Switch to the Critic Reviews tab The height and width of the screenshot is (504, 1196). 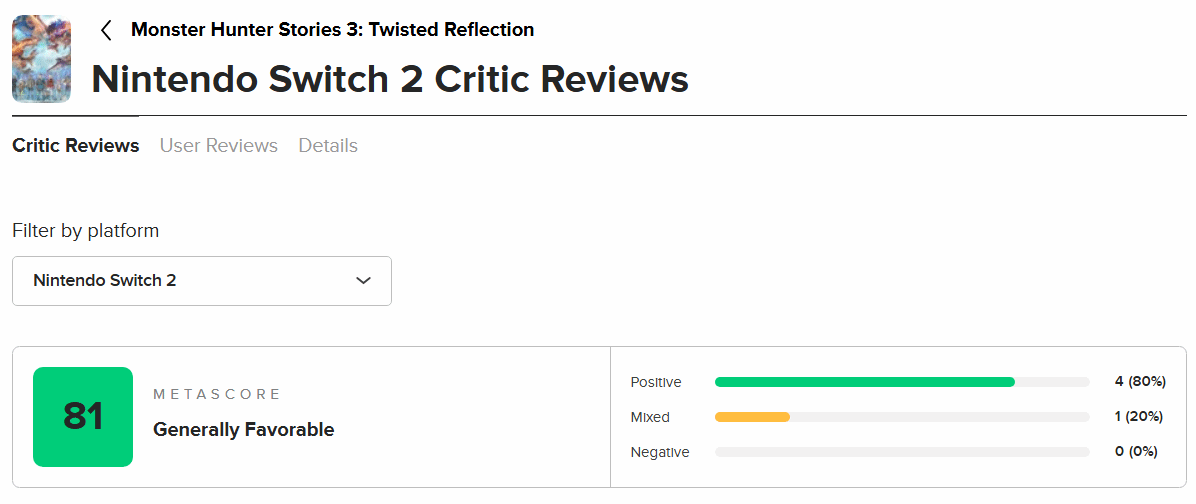[75, 146]
